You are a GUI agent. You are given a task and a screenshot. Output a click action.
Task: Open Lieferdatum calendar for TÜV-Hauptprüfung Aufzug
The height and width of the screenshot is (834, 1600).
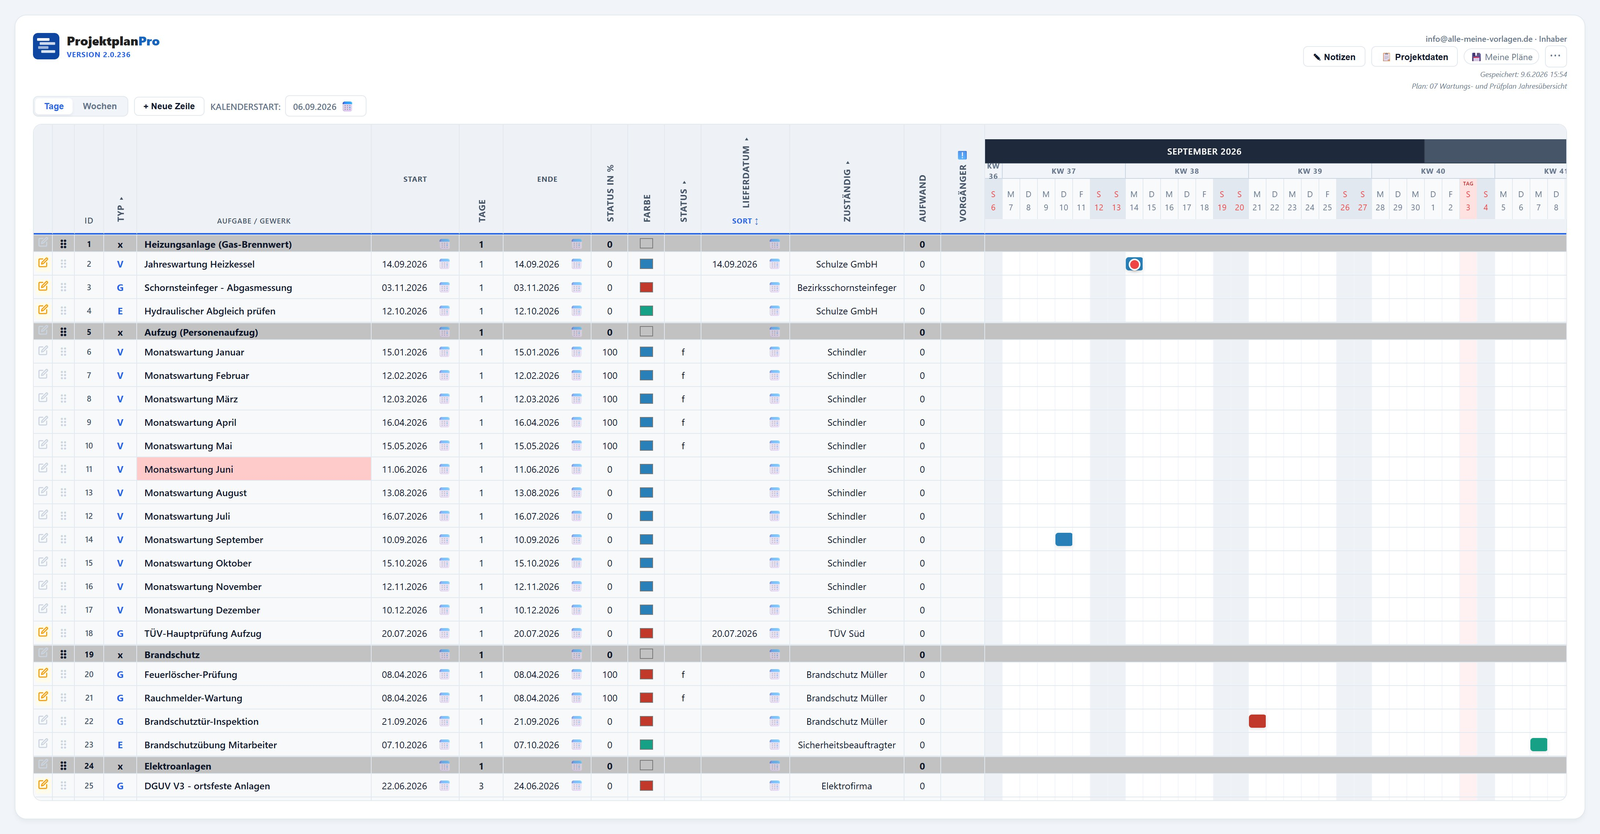[x=774, y=634]
